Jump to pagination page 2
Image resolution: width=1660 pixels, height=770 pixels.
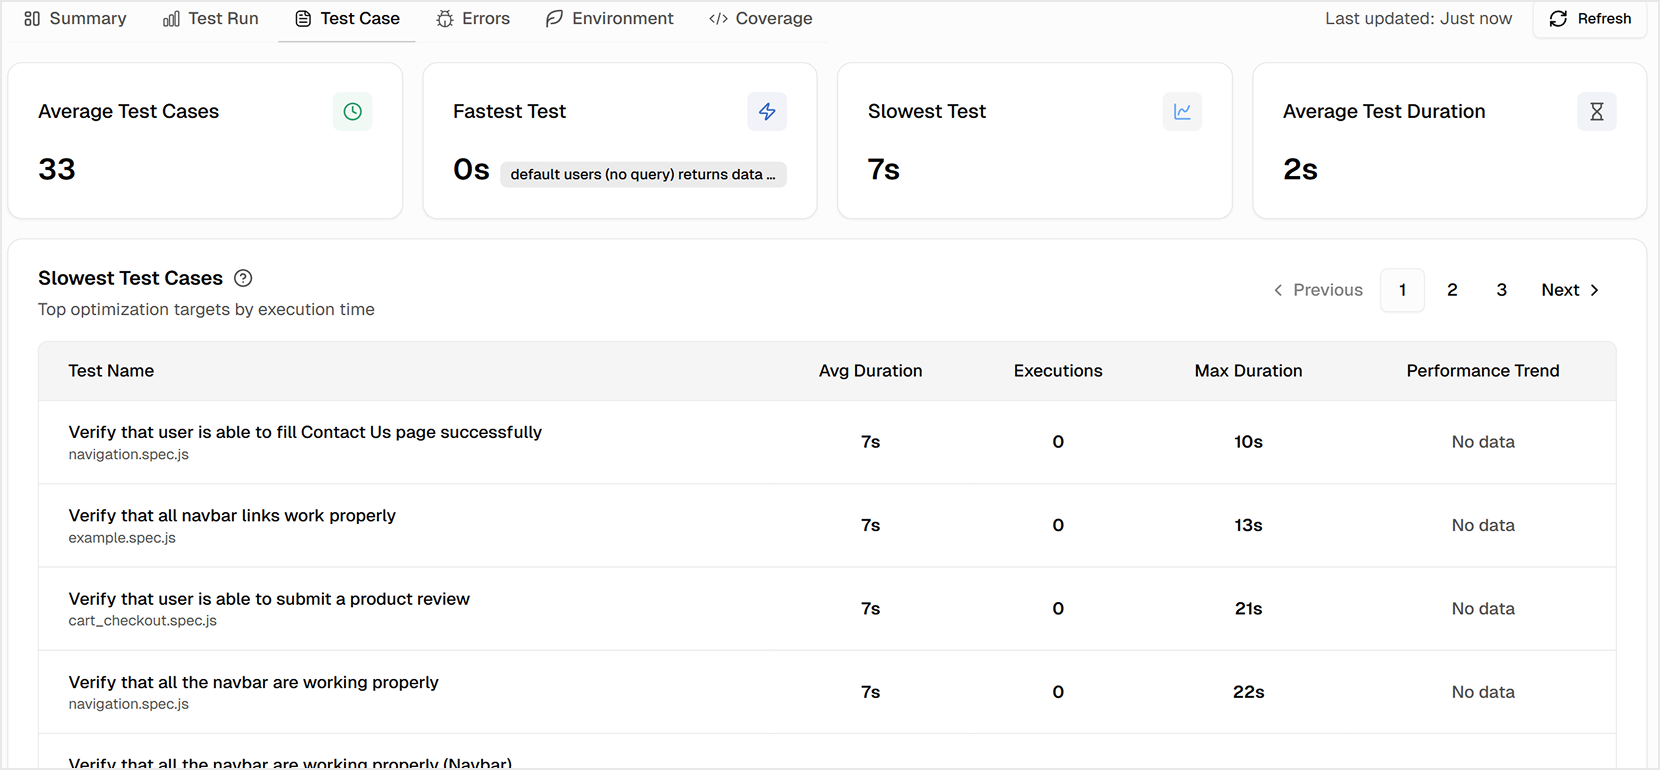[x=1452, y=290]
